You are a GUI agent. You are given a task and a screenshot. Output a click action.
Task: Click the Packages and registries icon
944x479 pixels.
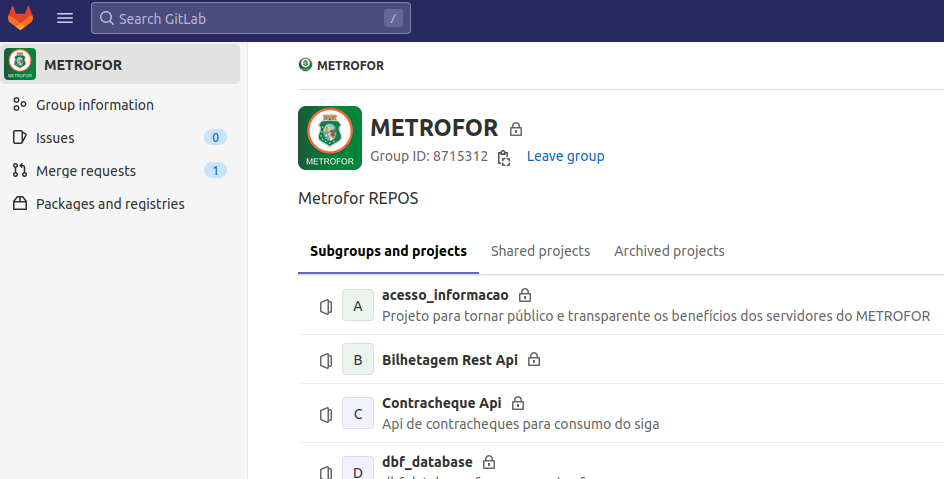(x=20, y=203)
